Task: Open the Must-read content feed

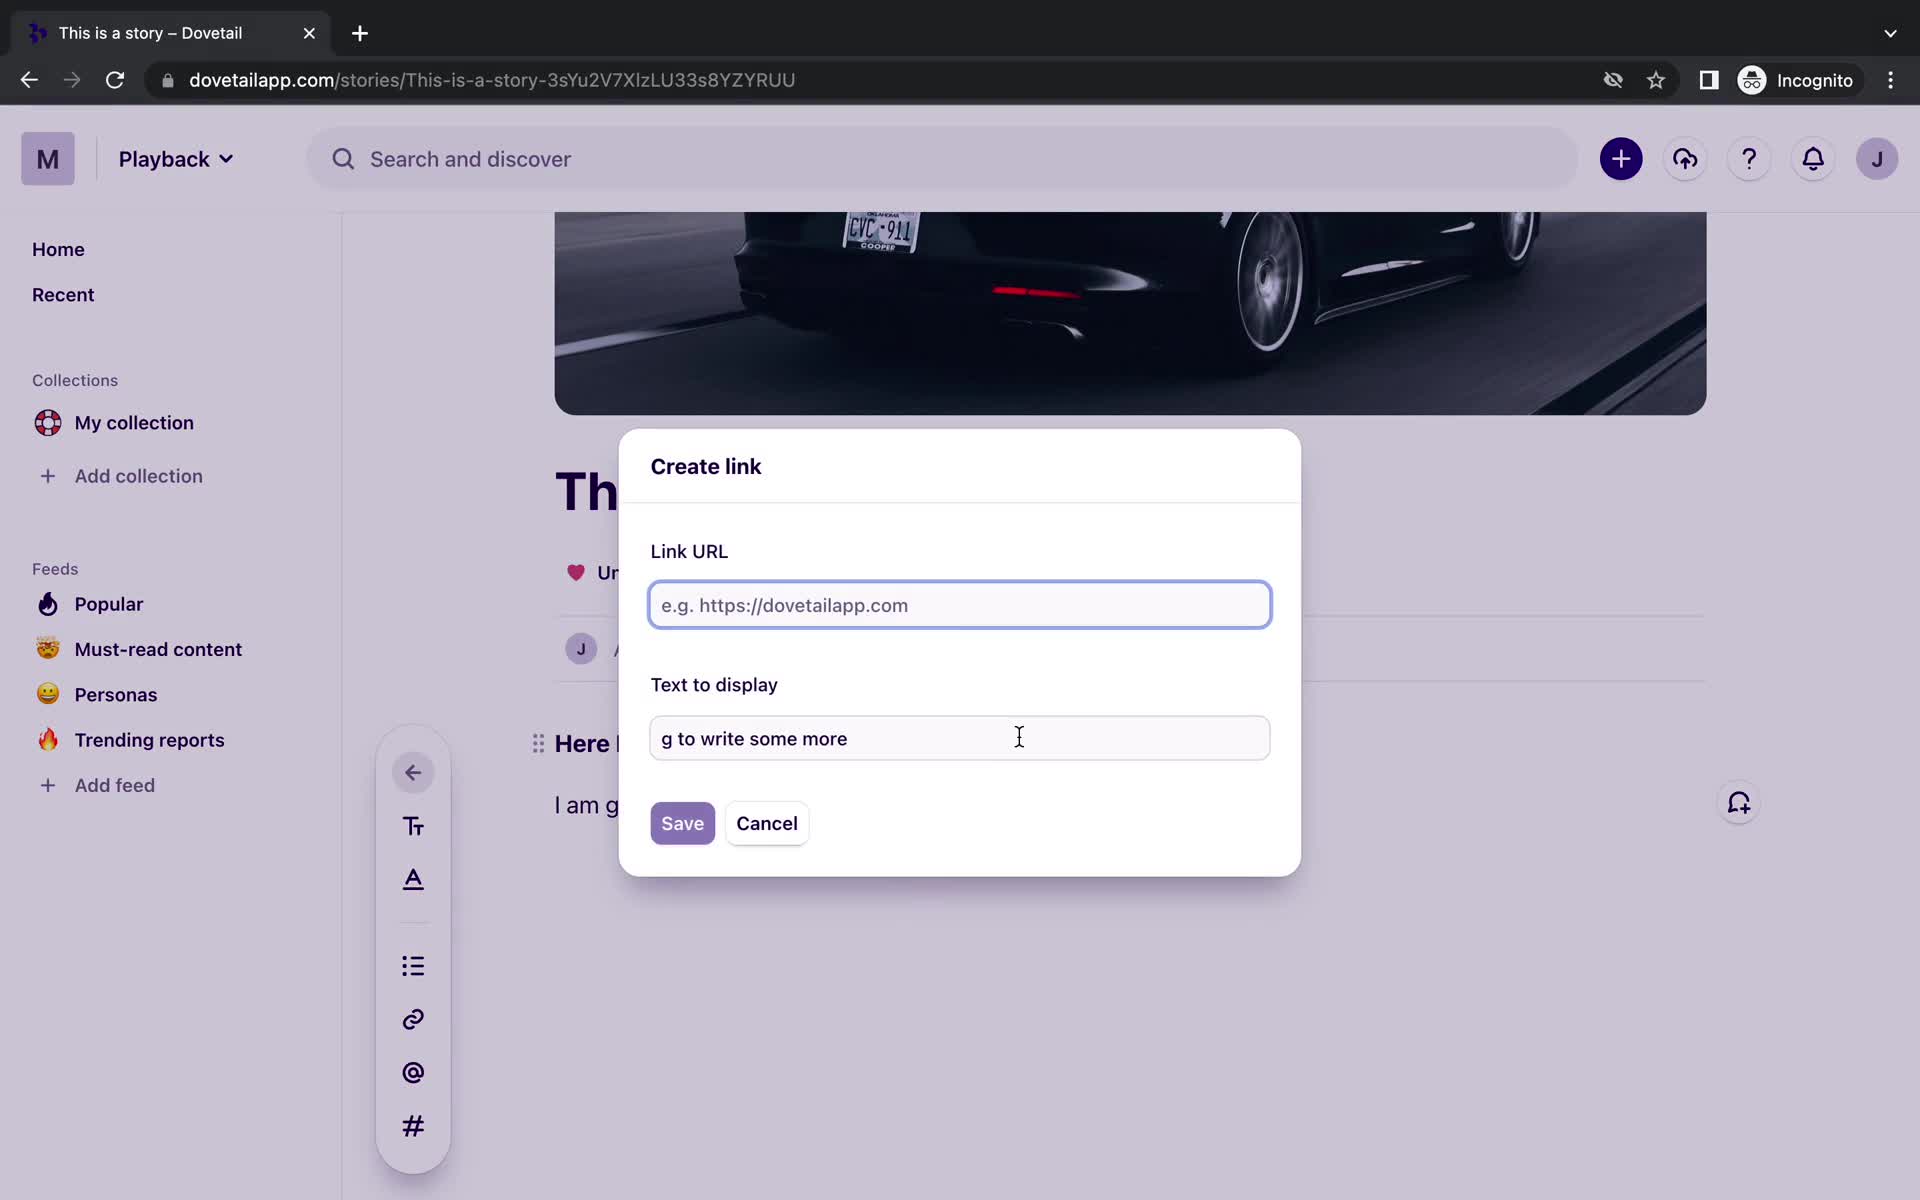Action: [x=158, y=649]
